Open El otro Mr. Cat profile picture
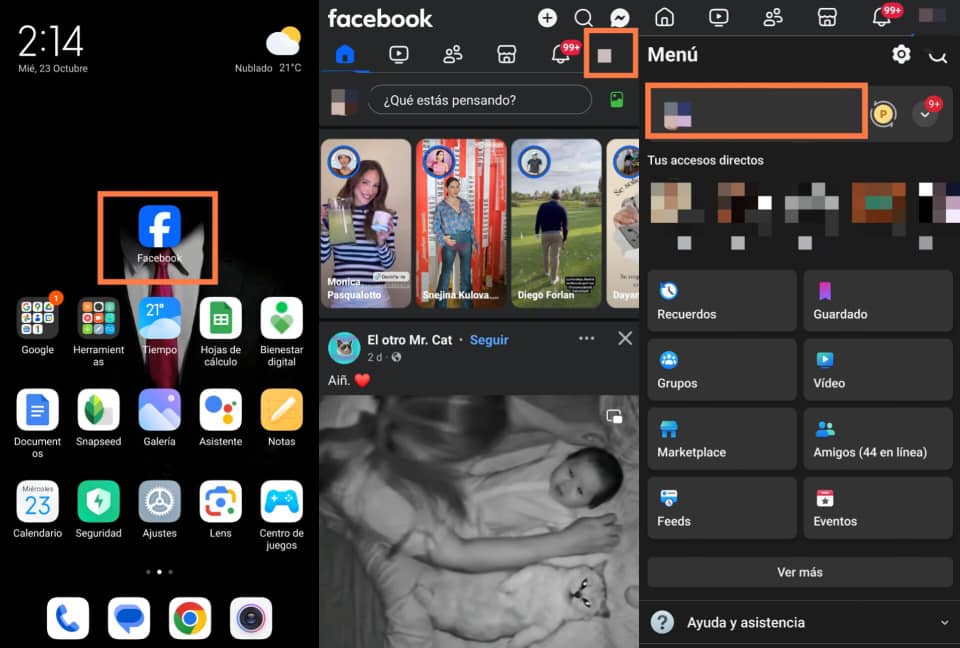 tap(344, 348)
